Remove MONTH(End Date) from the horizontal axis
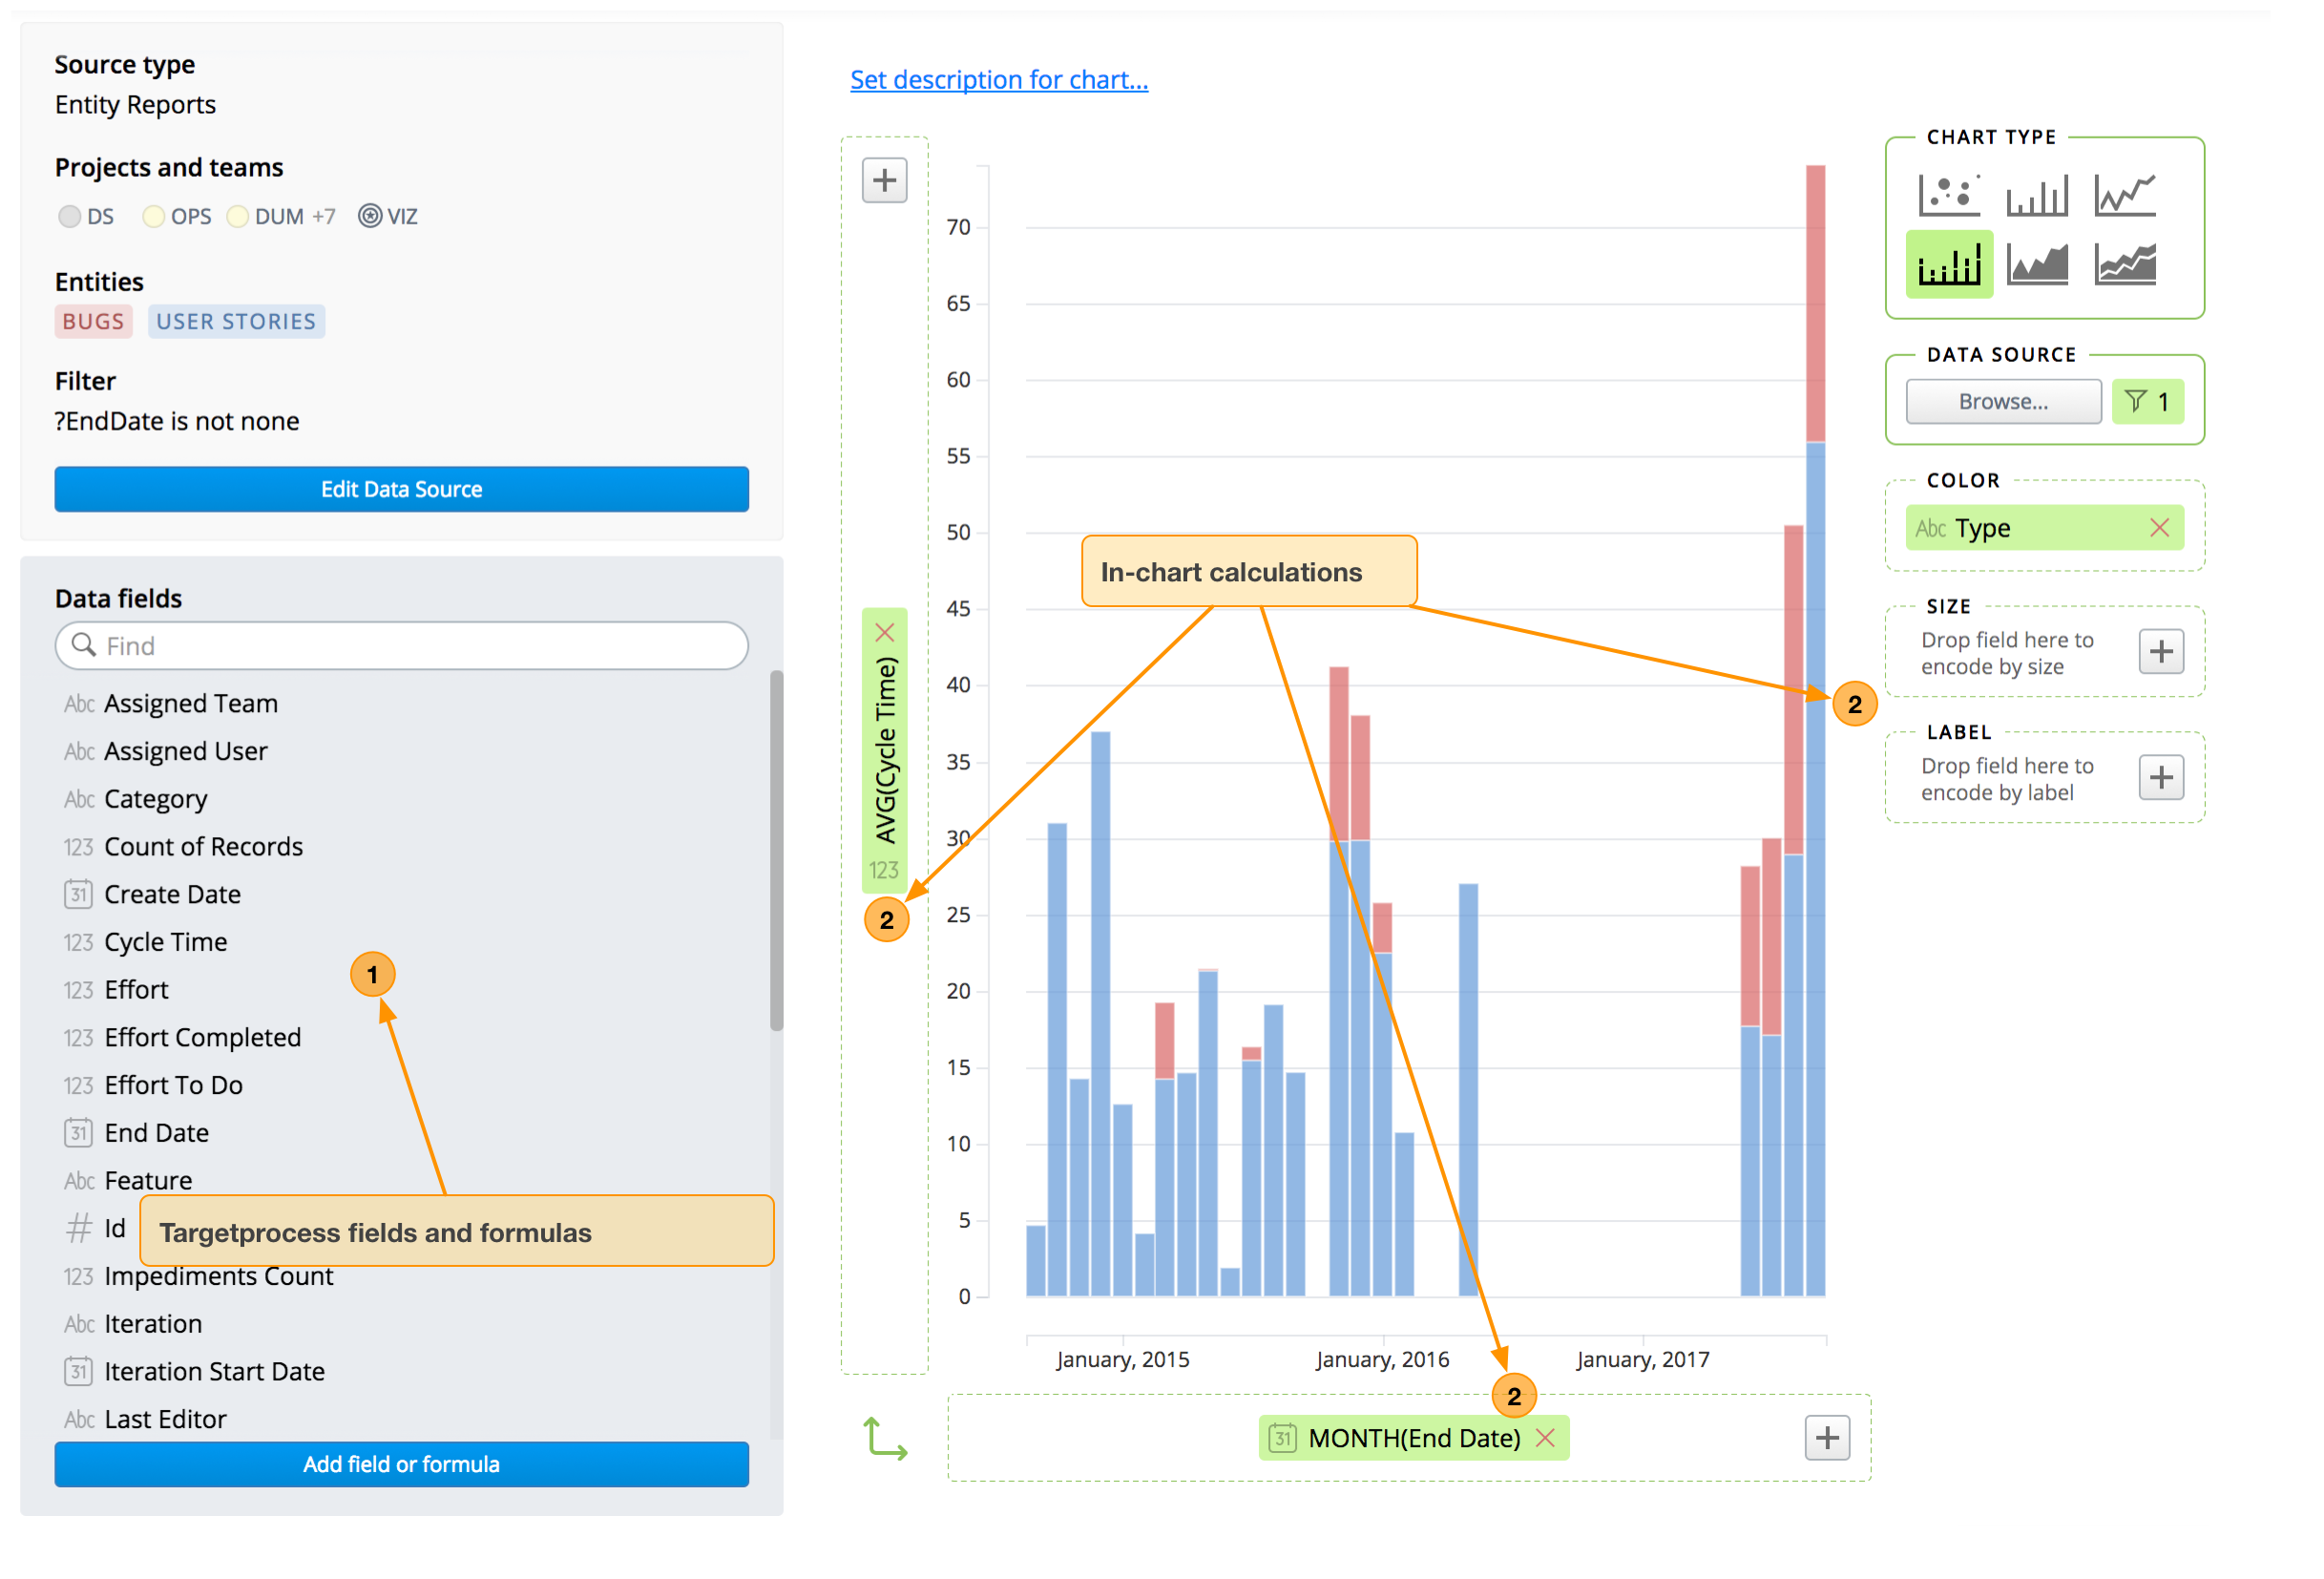 [1546, 1437]
